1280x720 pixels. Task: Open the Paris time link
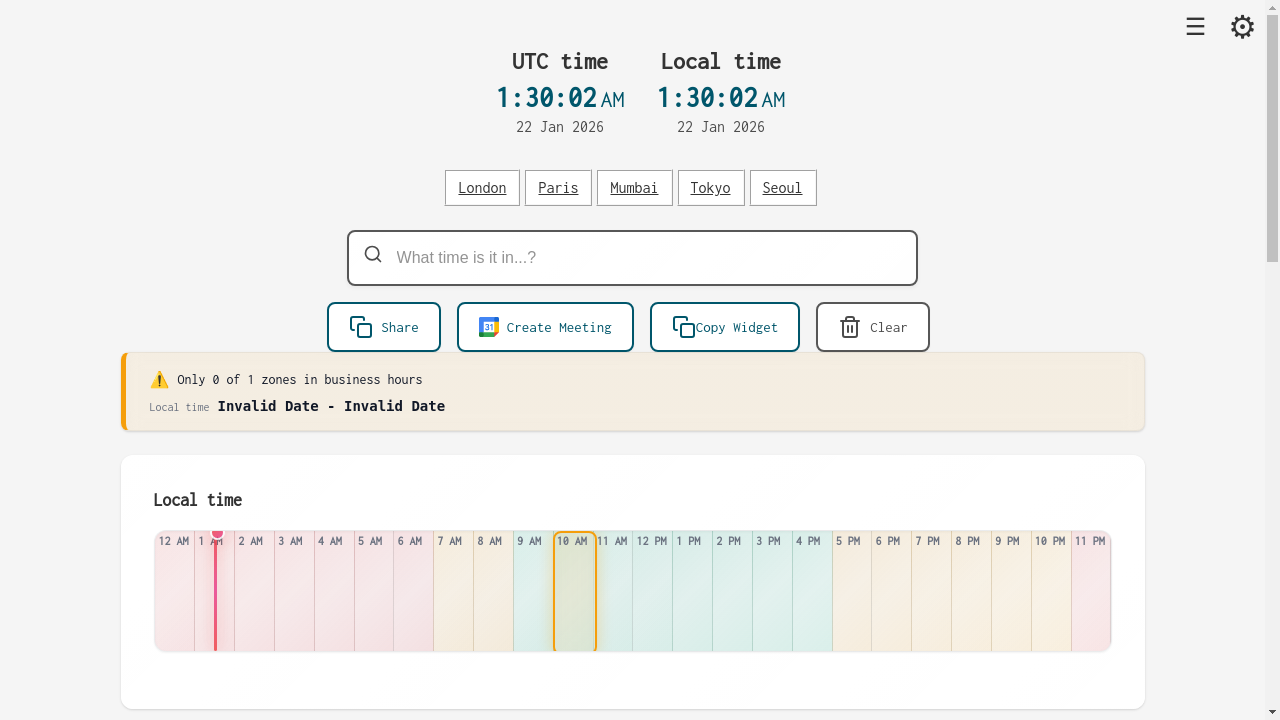pos(558,188)
